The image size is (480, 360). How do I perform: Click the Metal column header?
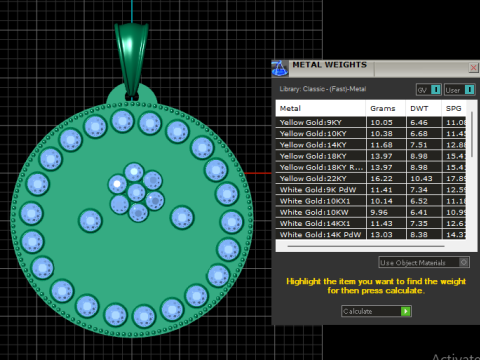[320, 108]
